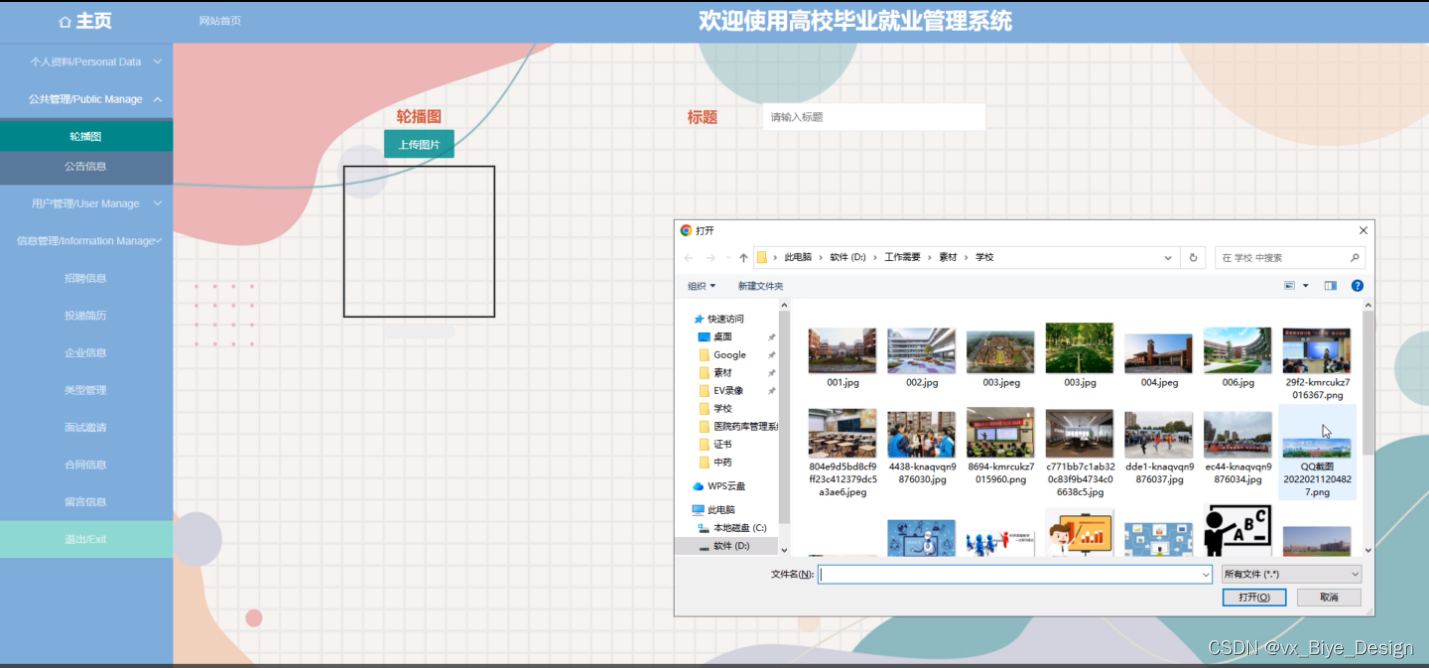Open the 面试邀请 menu item
The height and width of the screenshot is (668, 1429).
coord(86,427)
